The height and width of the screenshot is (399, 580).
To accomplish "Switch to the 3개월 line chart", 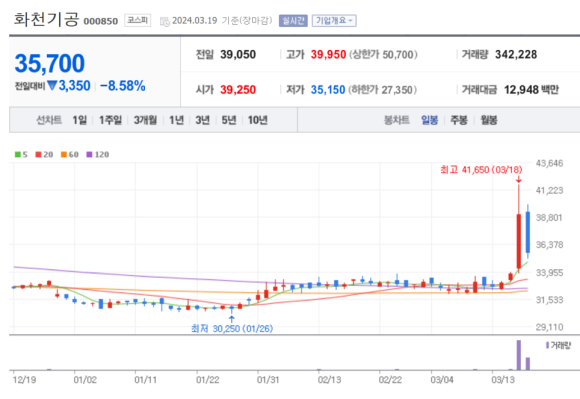I will coord(145,120).
